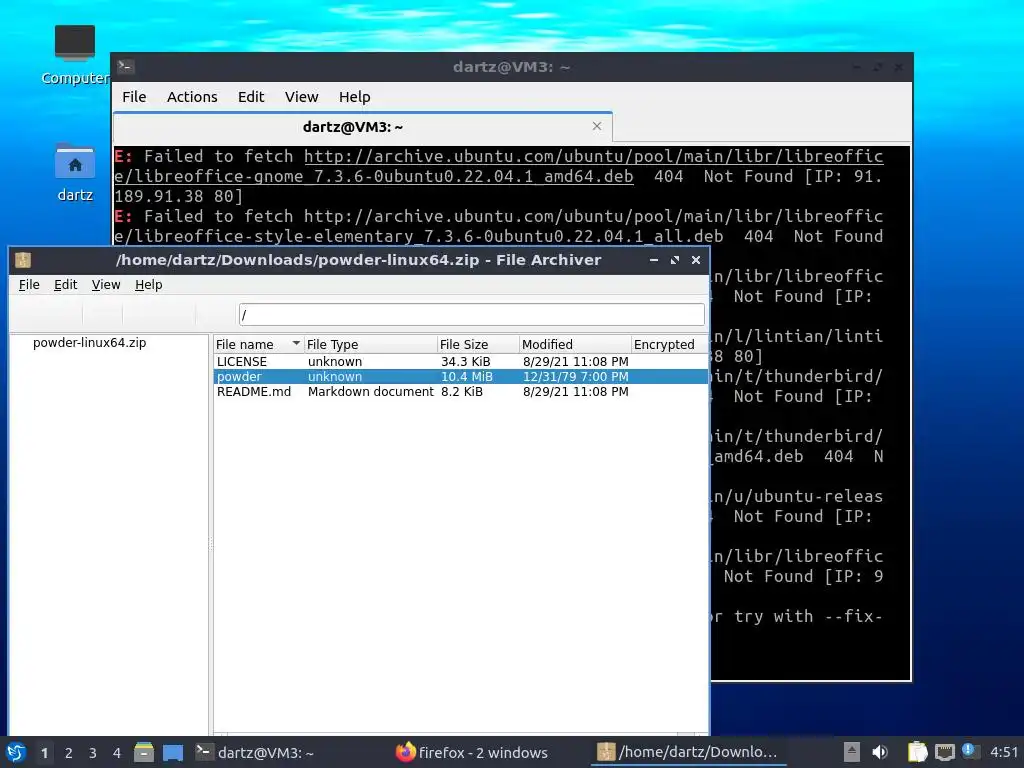Open the Help menu in File Archiver

tap(148, 285)
